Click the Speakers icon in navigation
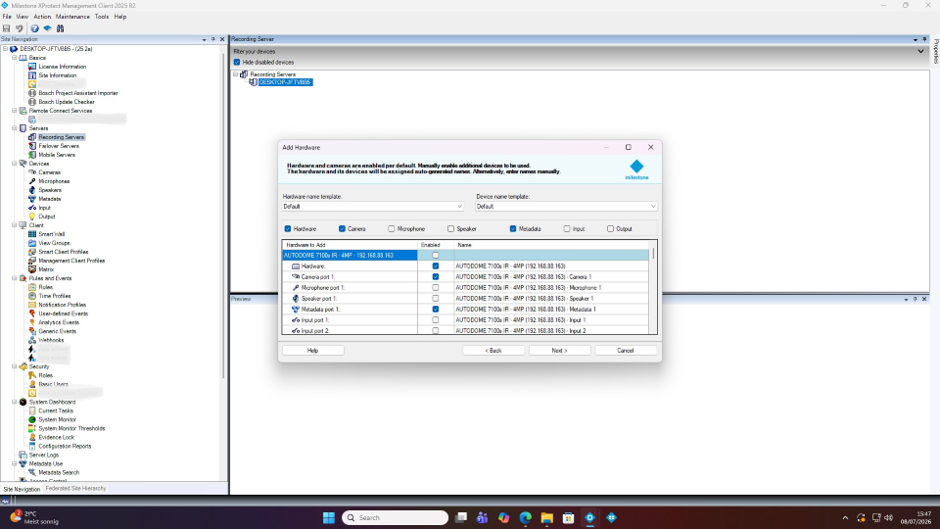This screenshot has width=940, height=529. coord(32,190)
